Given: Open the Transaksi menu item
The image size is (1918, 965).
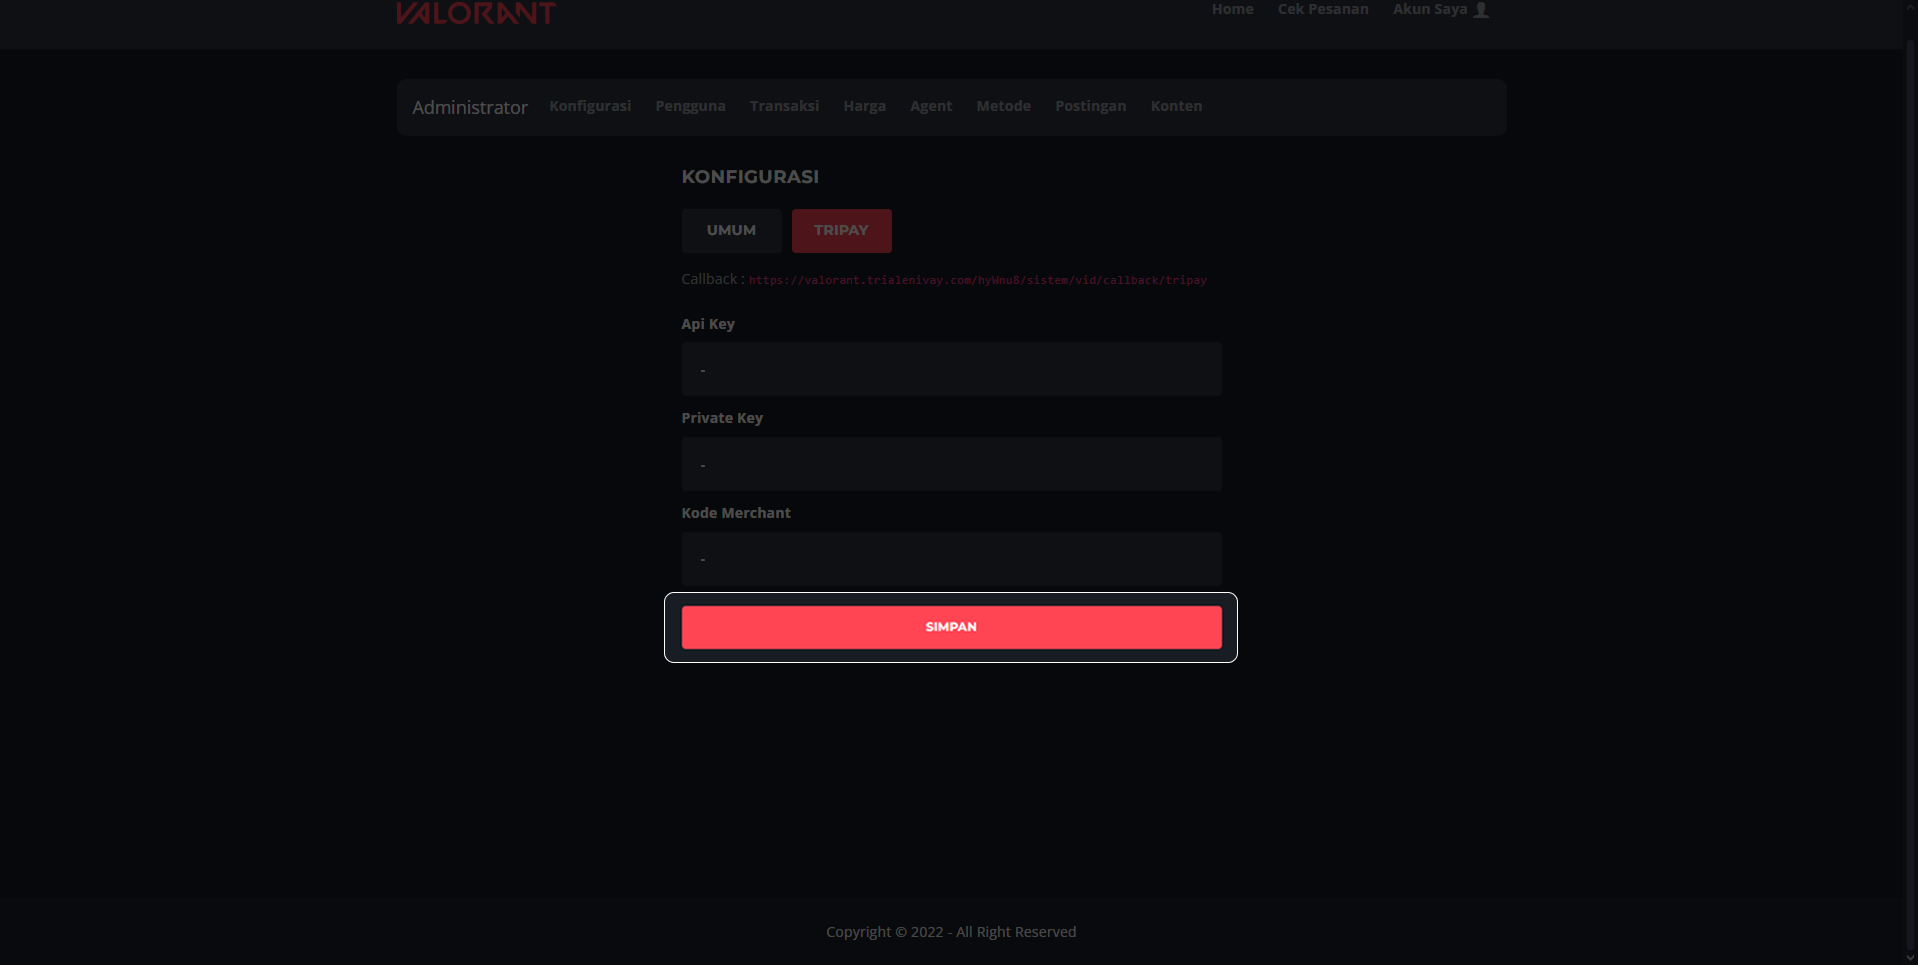Looking at the screenshot, I should [x=784, y=106].
